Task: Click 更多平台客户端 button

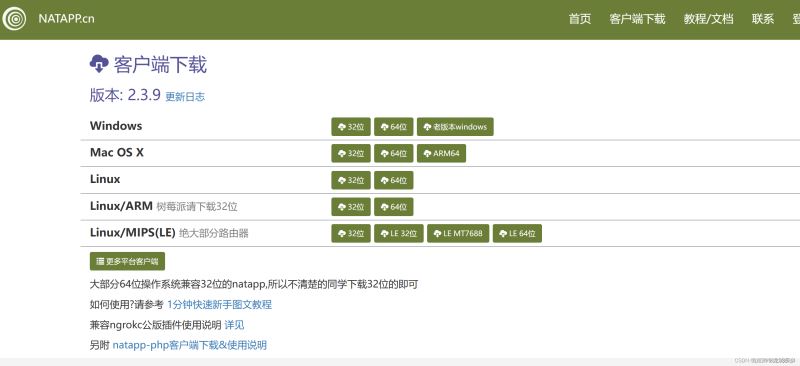Action: [x=127, y=261]
